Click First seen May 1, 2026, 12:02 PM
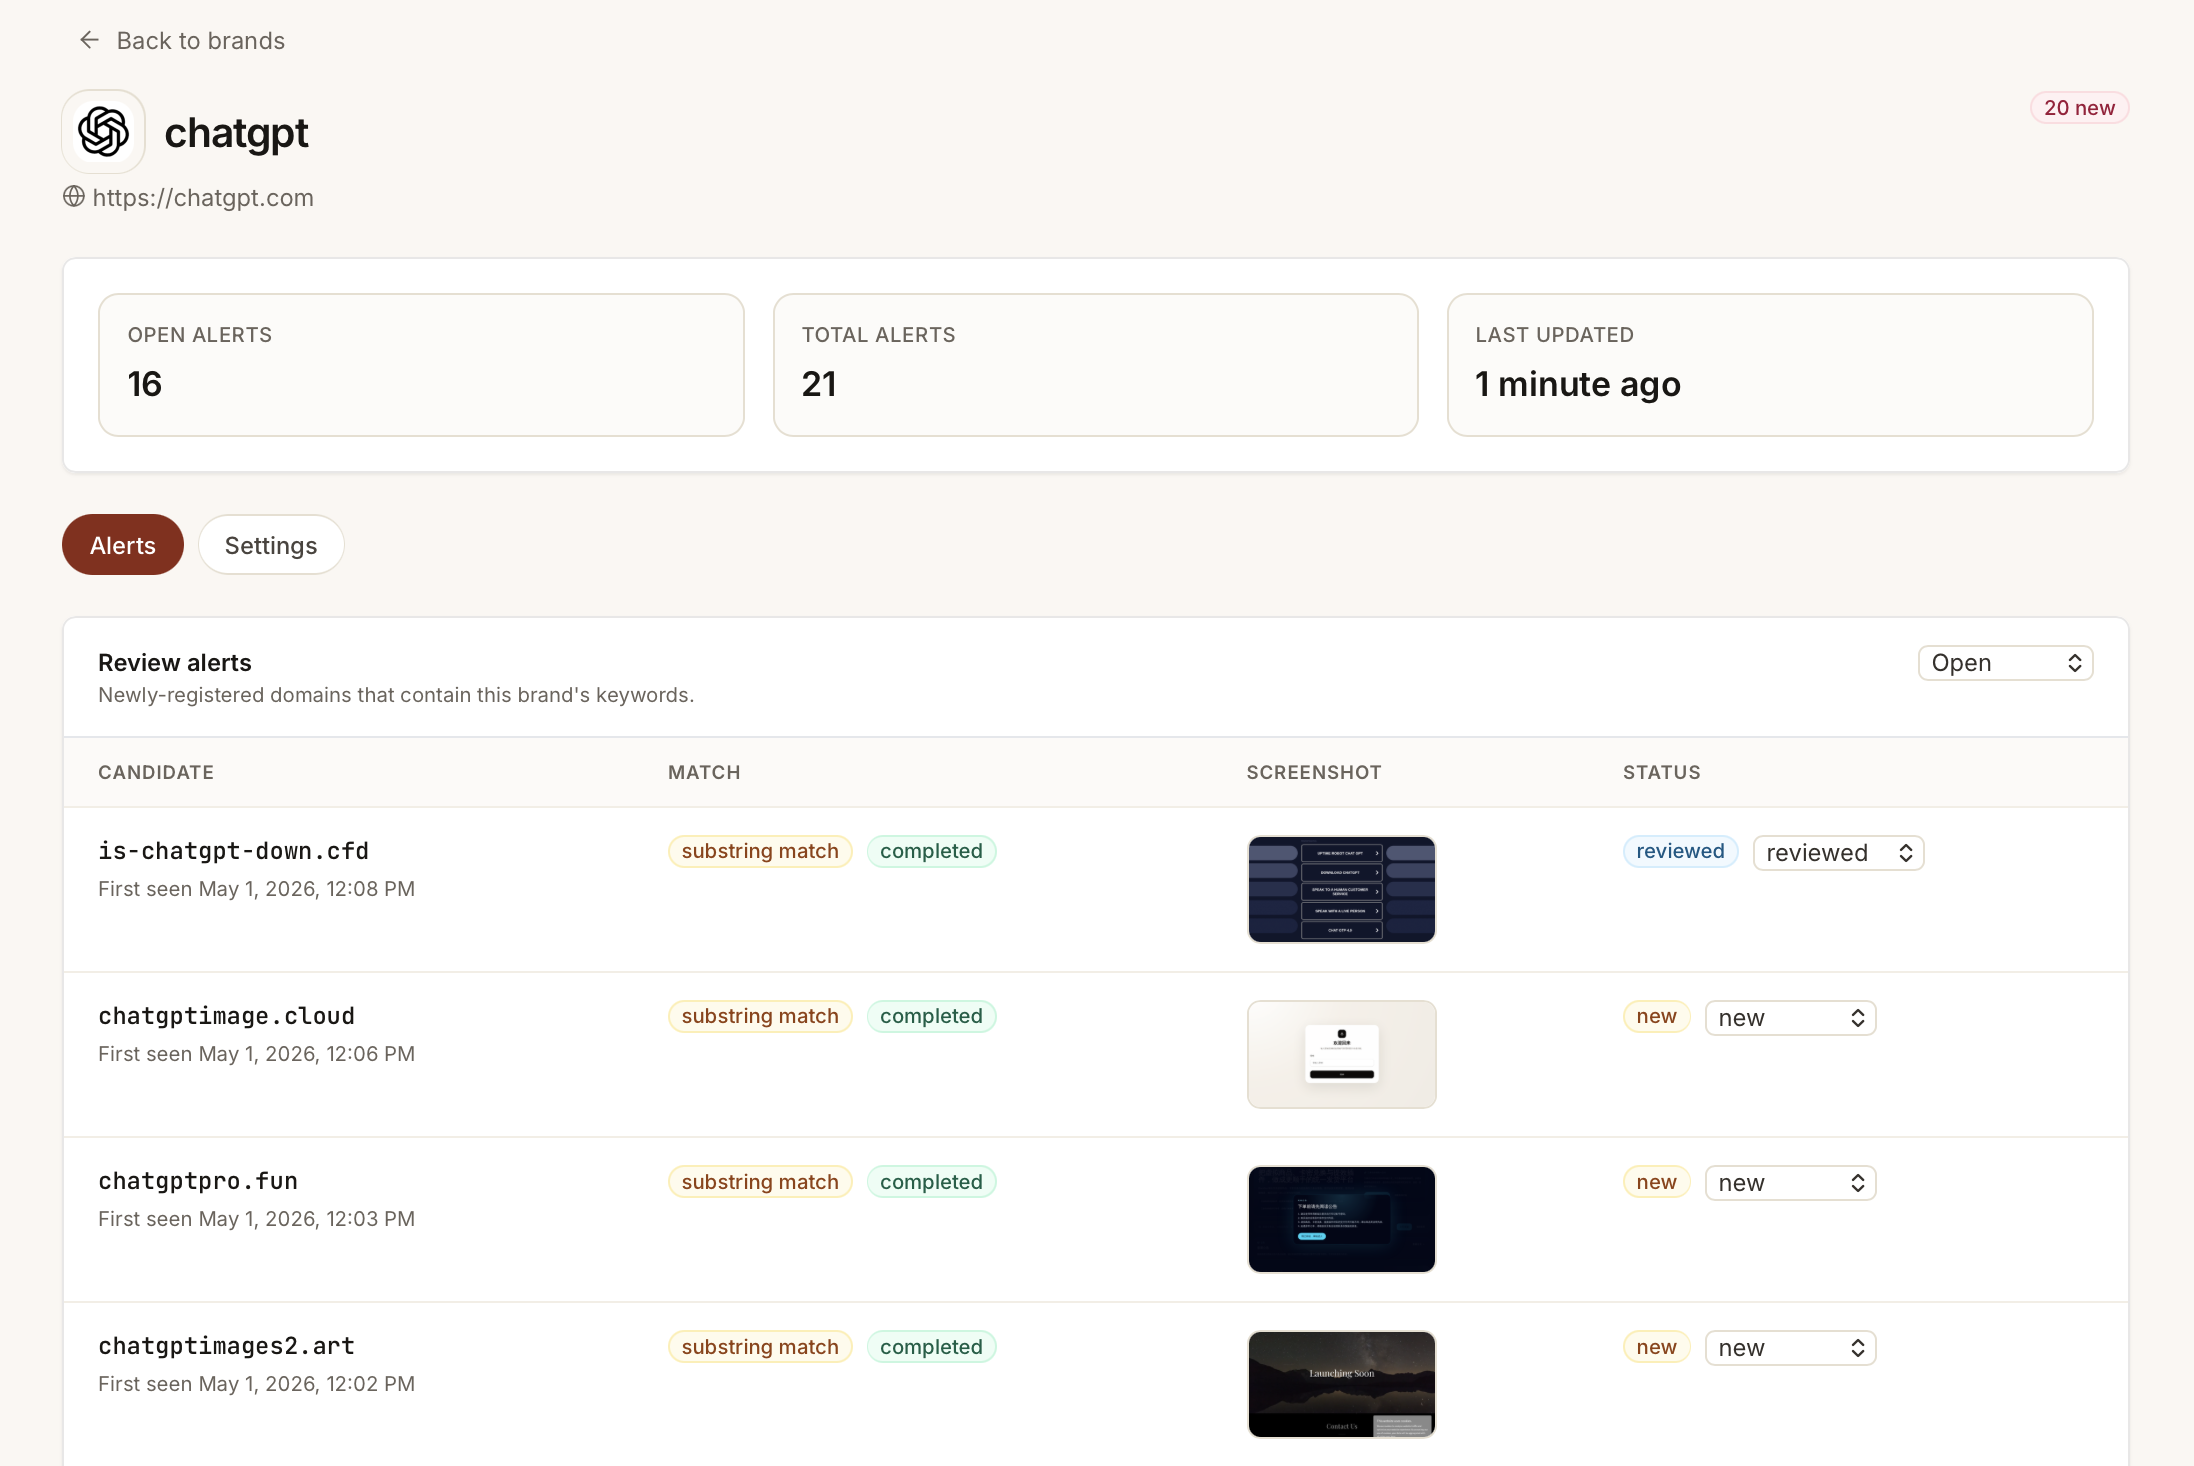2194x1466 pixels. [257, 1384]
